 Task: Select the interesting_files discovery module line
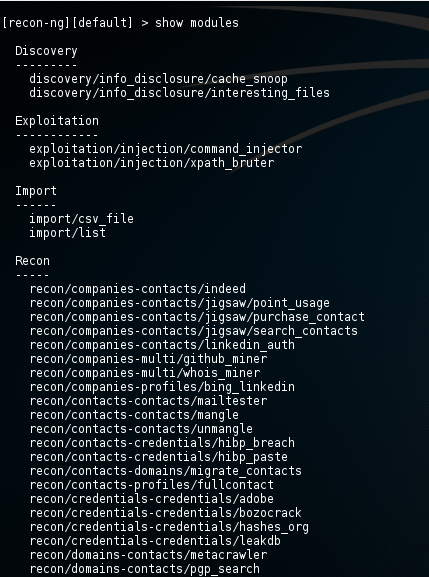(x=180, y=93)
